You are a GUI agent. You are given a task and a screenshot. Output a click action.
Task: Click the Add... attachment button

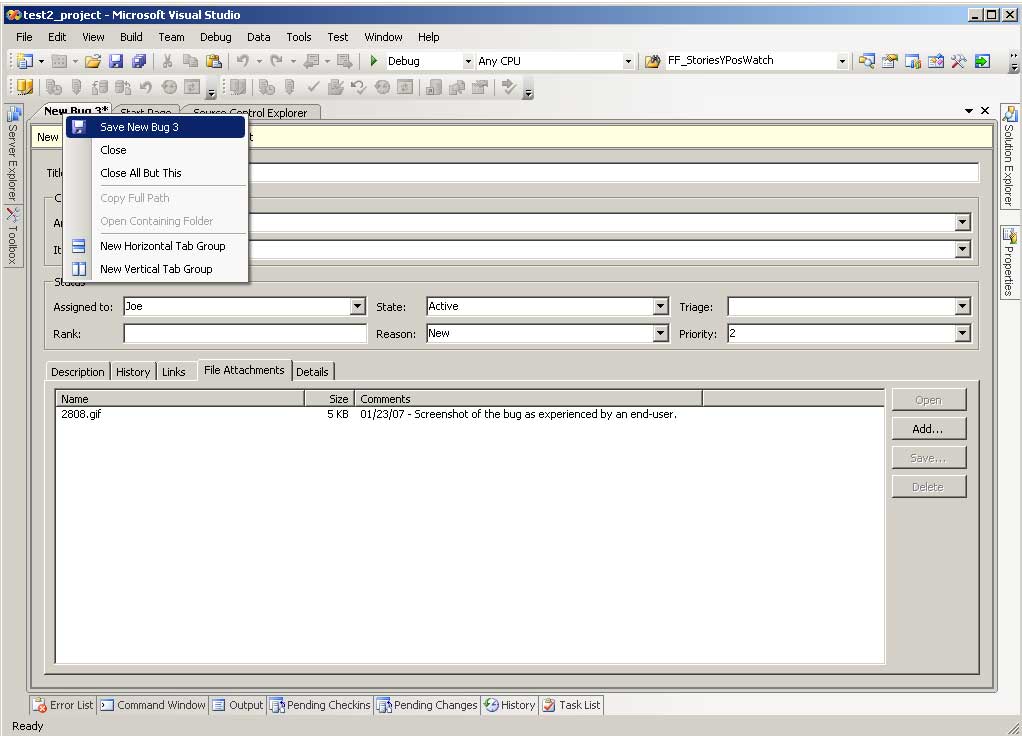tap(928, 429)
